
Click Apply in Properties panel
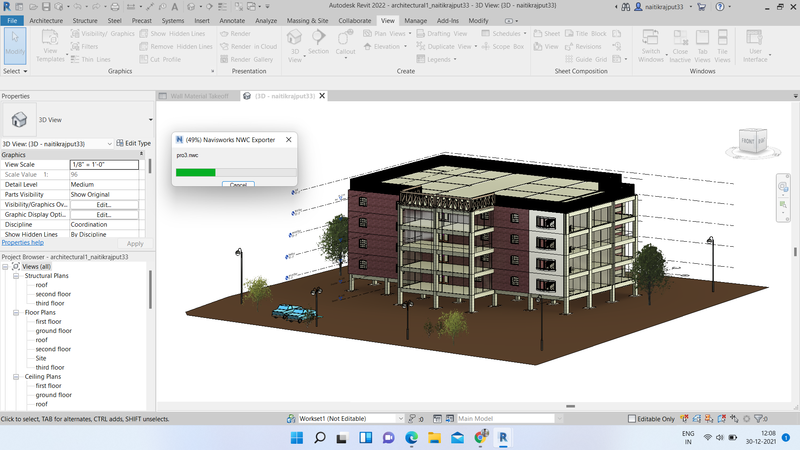[135, 244]
